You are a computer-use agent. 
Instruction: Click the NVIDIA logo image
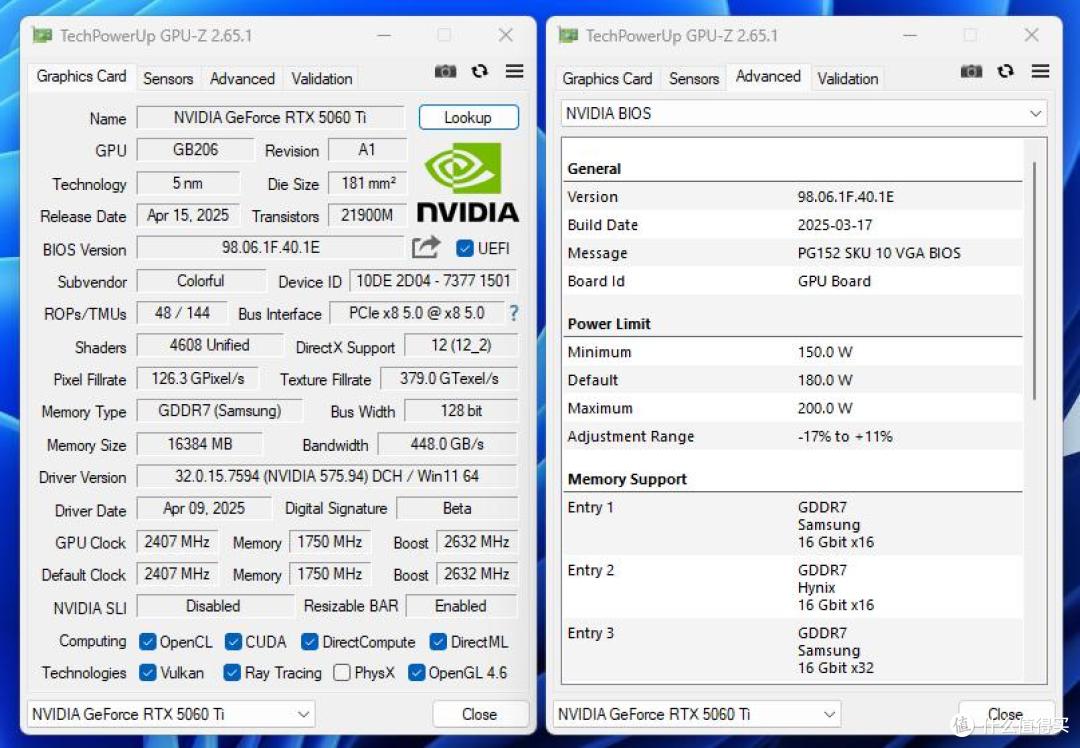pos(468,183)
